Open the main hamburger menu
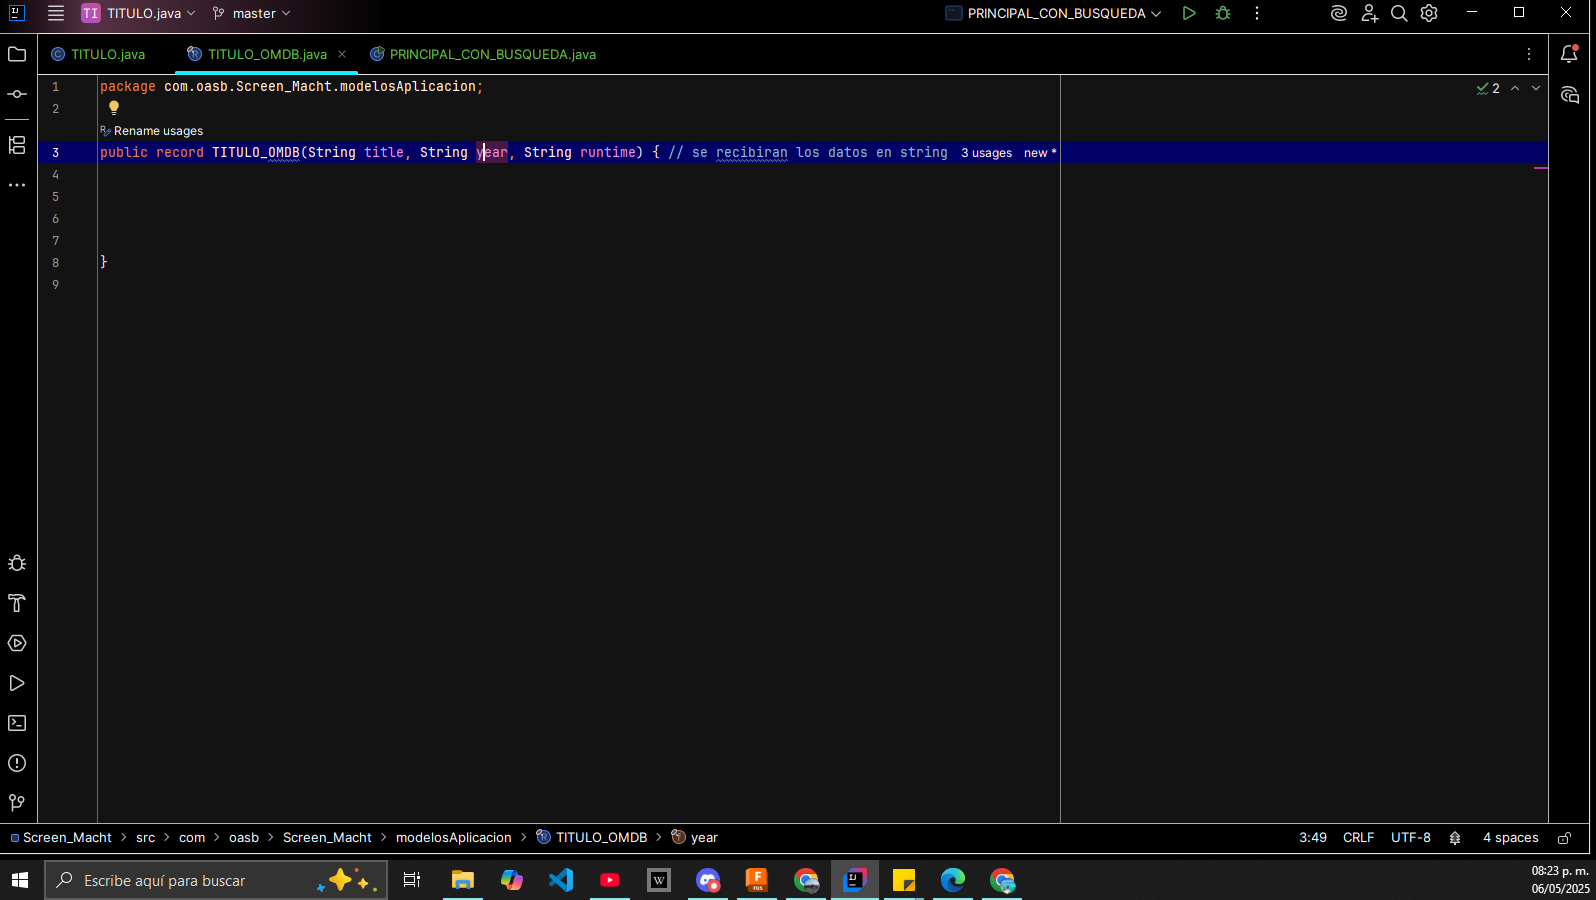1596x900 pixels. point(56,13)
